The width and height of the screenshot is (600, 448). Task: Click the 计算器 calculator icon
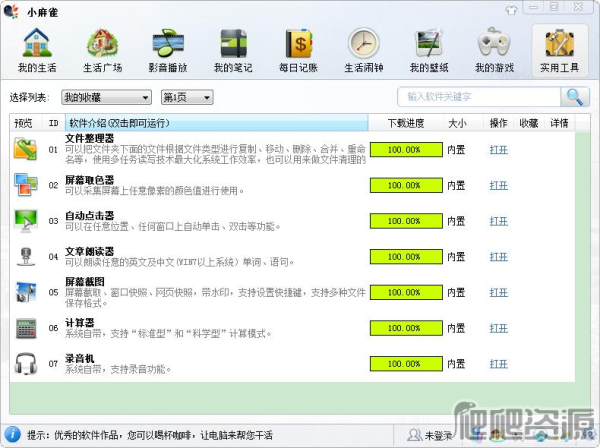point(26,328)
